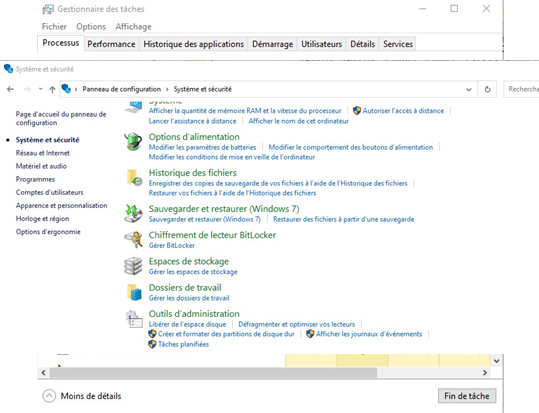The image size is (539, 413).
Task: Click Autoriser l'accès à distance link
Action: coord(403,111)
